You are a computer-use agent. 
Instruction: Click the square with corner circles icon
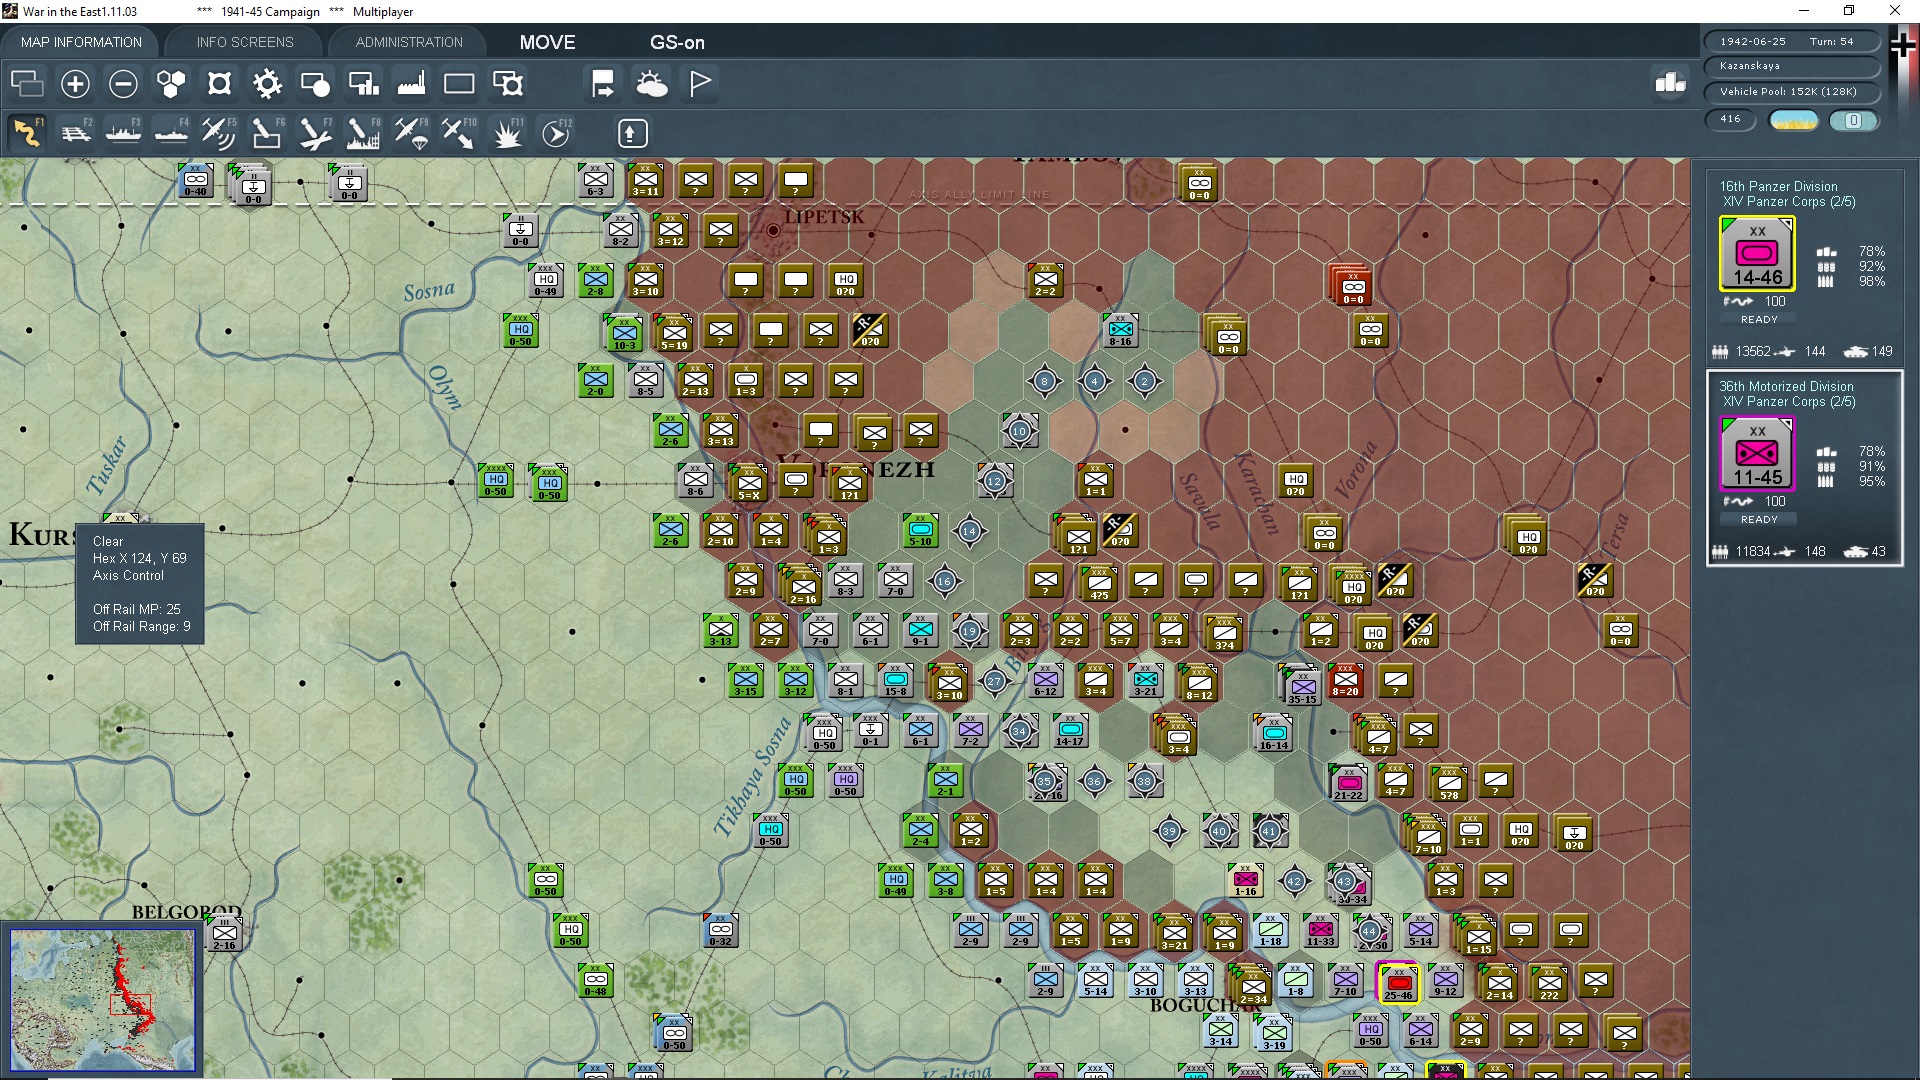(x=219, y=84)
